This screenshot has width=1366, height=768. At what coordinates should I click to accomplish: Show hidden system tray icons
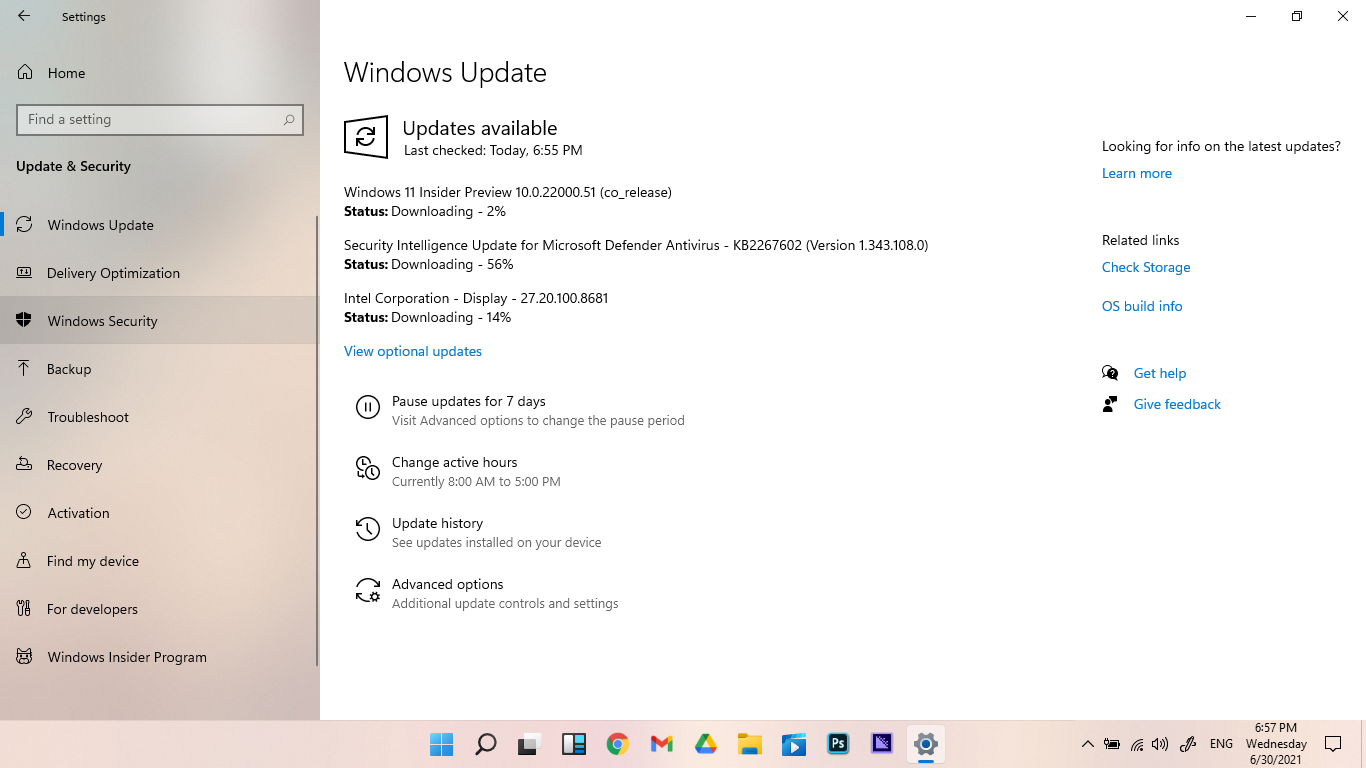click(1087, 744)
